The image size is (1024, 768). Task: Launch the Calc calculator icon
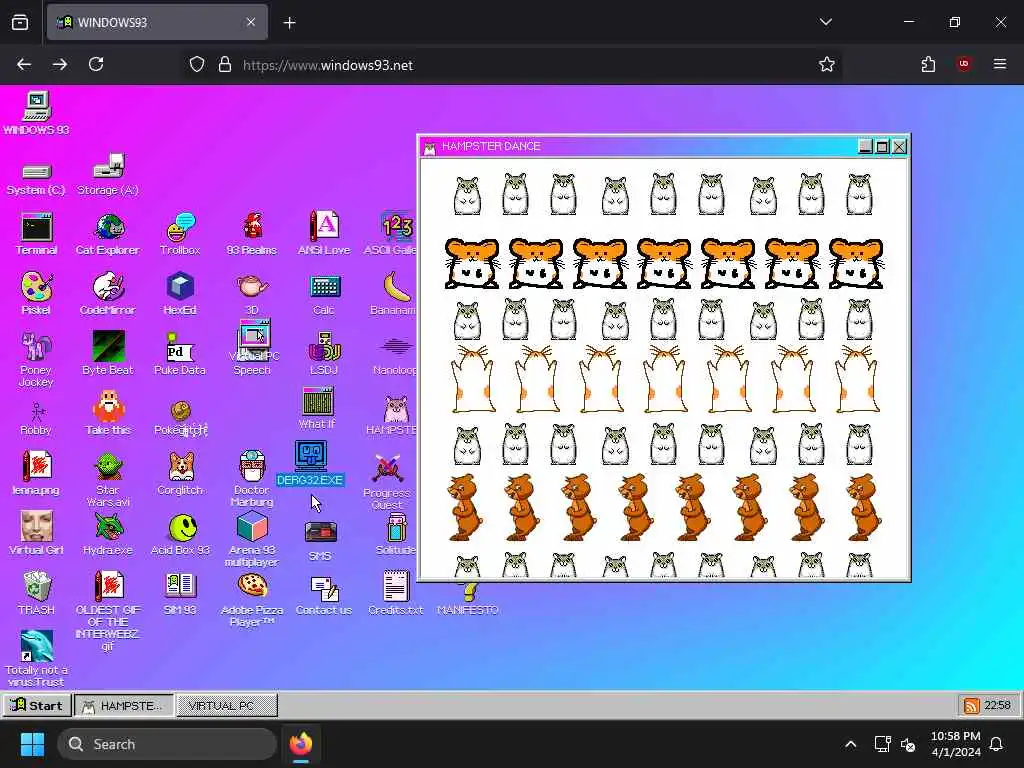click(x=324, y=294)
